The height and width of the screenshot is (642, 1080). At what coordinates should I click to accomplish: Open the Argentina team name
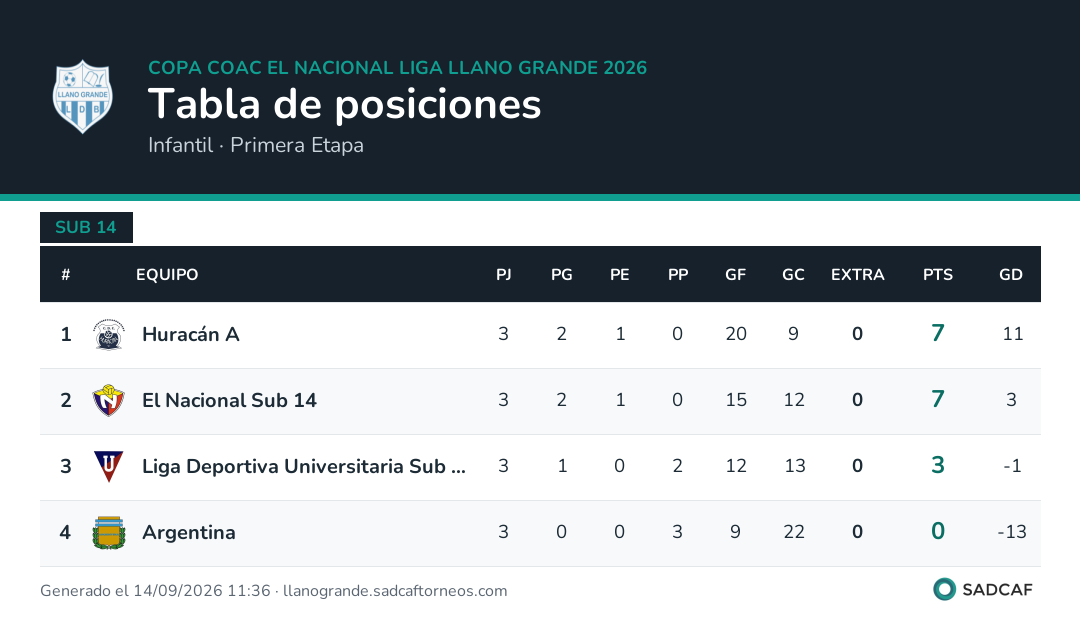[x=189, y=533]
